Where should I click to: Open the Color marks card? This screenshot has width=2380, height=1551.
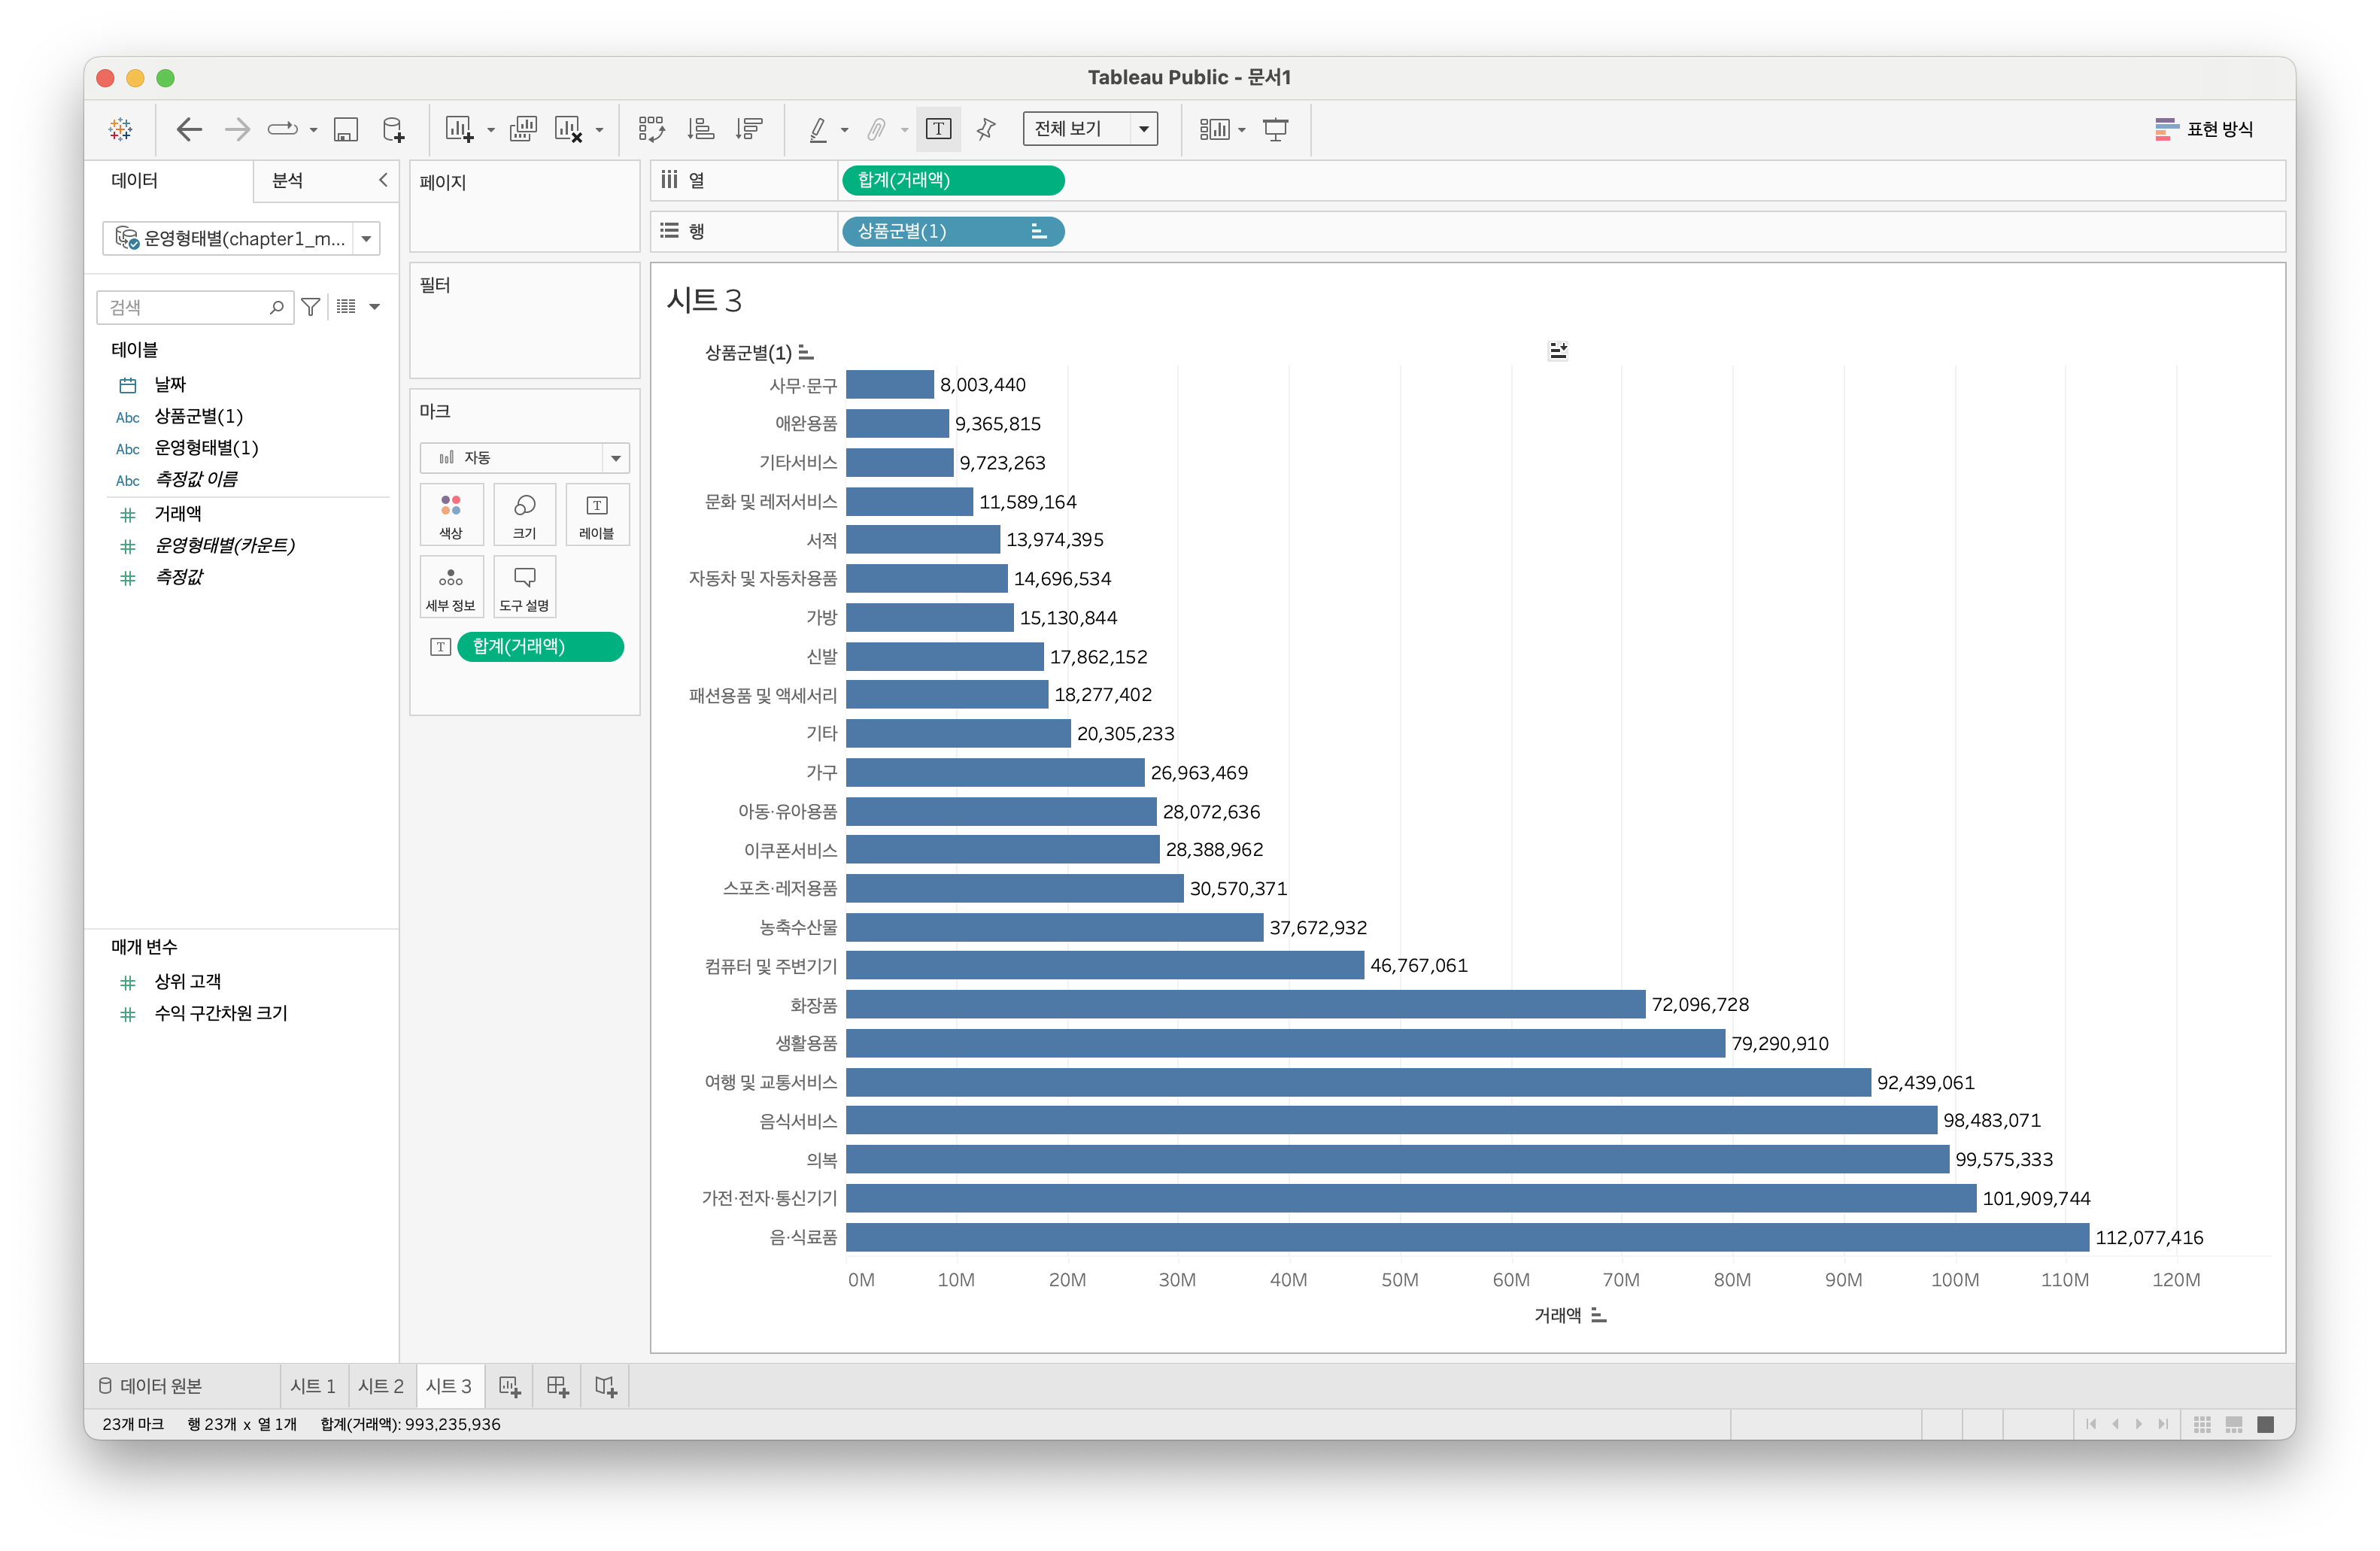click(x=451, y=514)
